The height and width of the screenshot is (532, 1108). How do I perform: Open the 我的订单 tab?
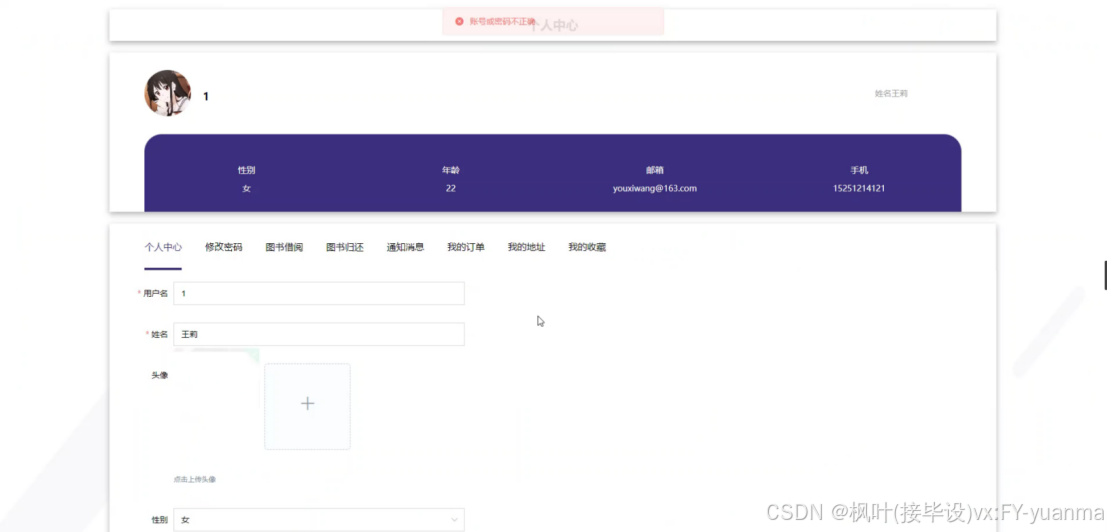pyautogui.click(x=466, y=247)
